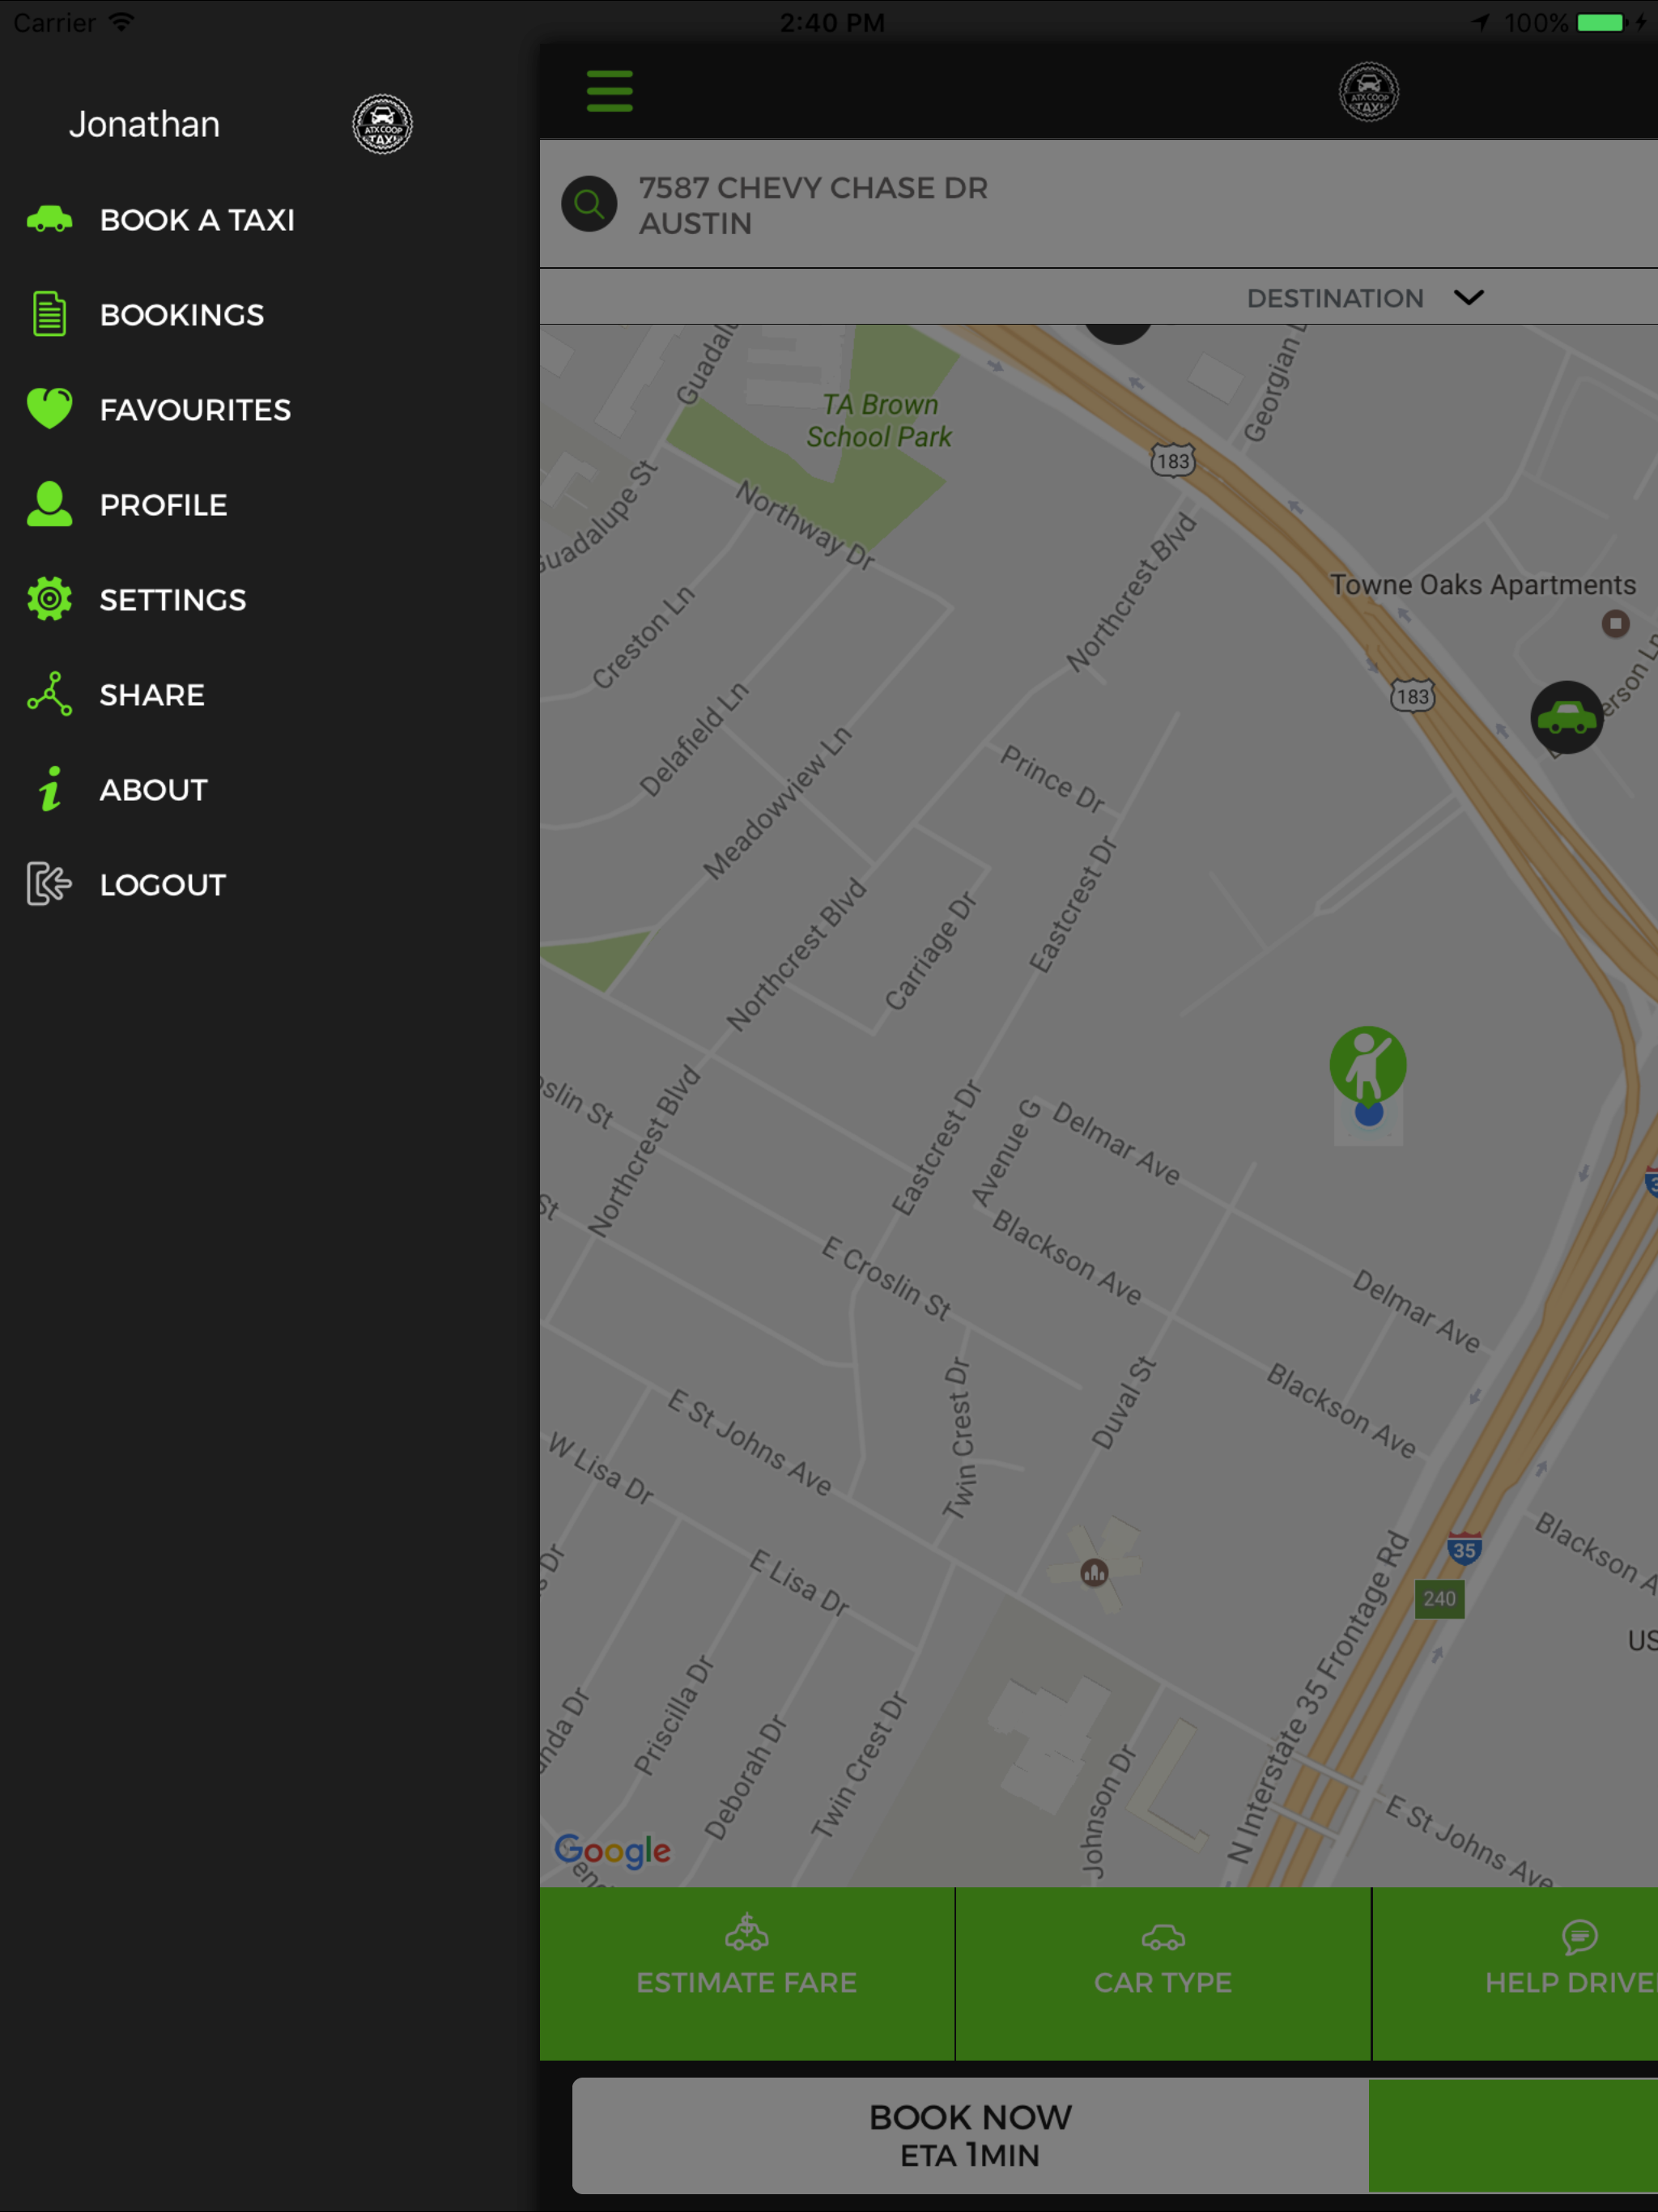
Task: Click the Share network icon
Action: point(49,694)
